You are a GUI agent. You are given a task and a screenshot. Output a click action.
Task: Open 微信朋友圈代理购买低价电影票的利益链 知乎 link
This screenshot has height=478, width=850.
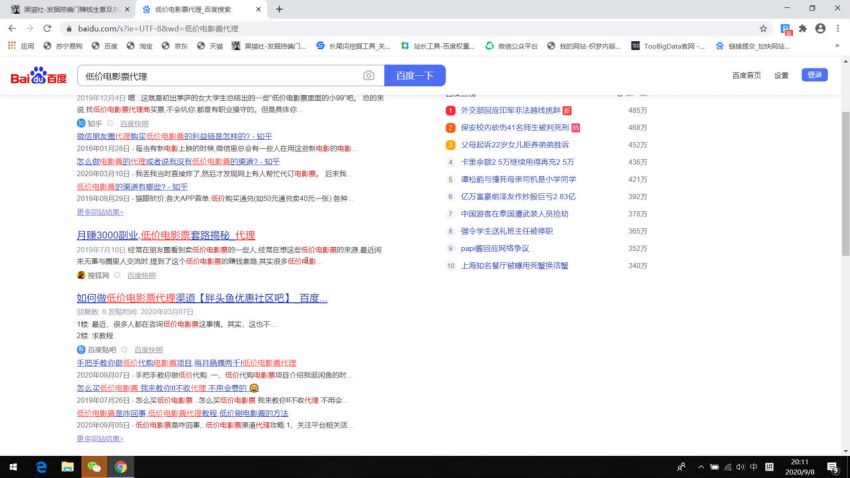point(174,136)
